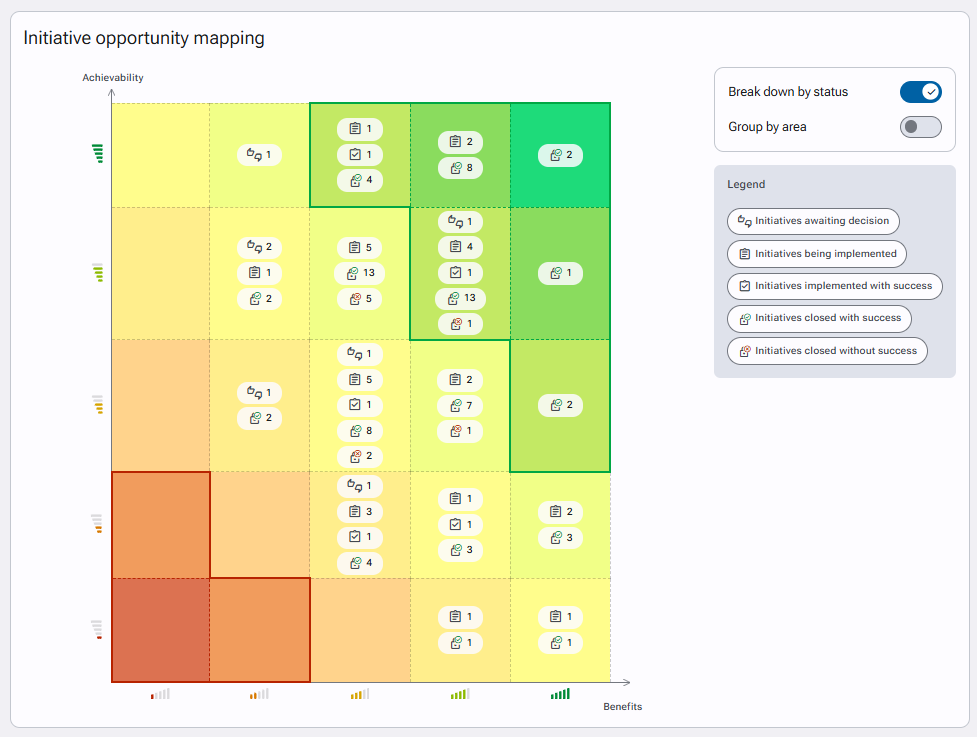Image resolution: width=977 pixels, height=737 pixels.
Task: Open the closed with success 13 badge in yellow cell
Action: point(360,273)
